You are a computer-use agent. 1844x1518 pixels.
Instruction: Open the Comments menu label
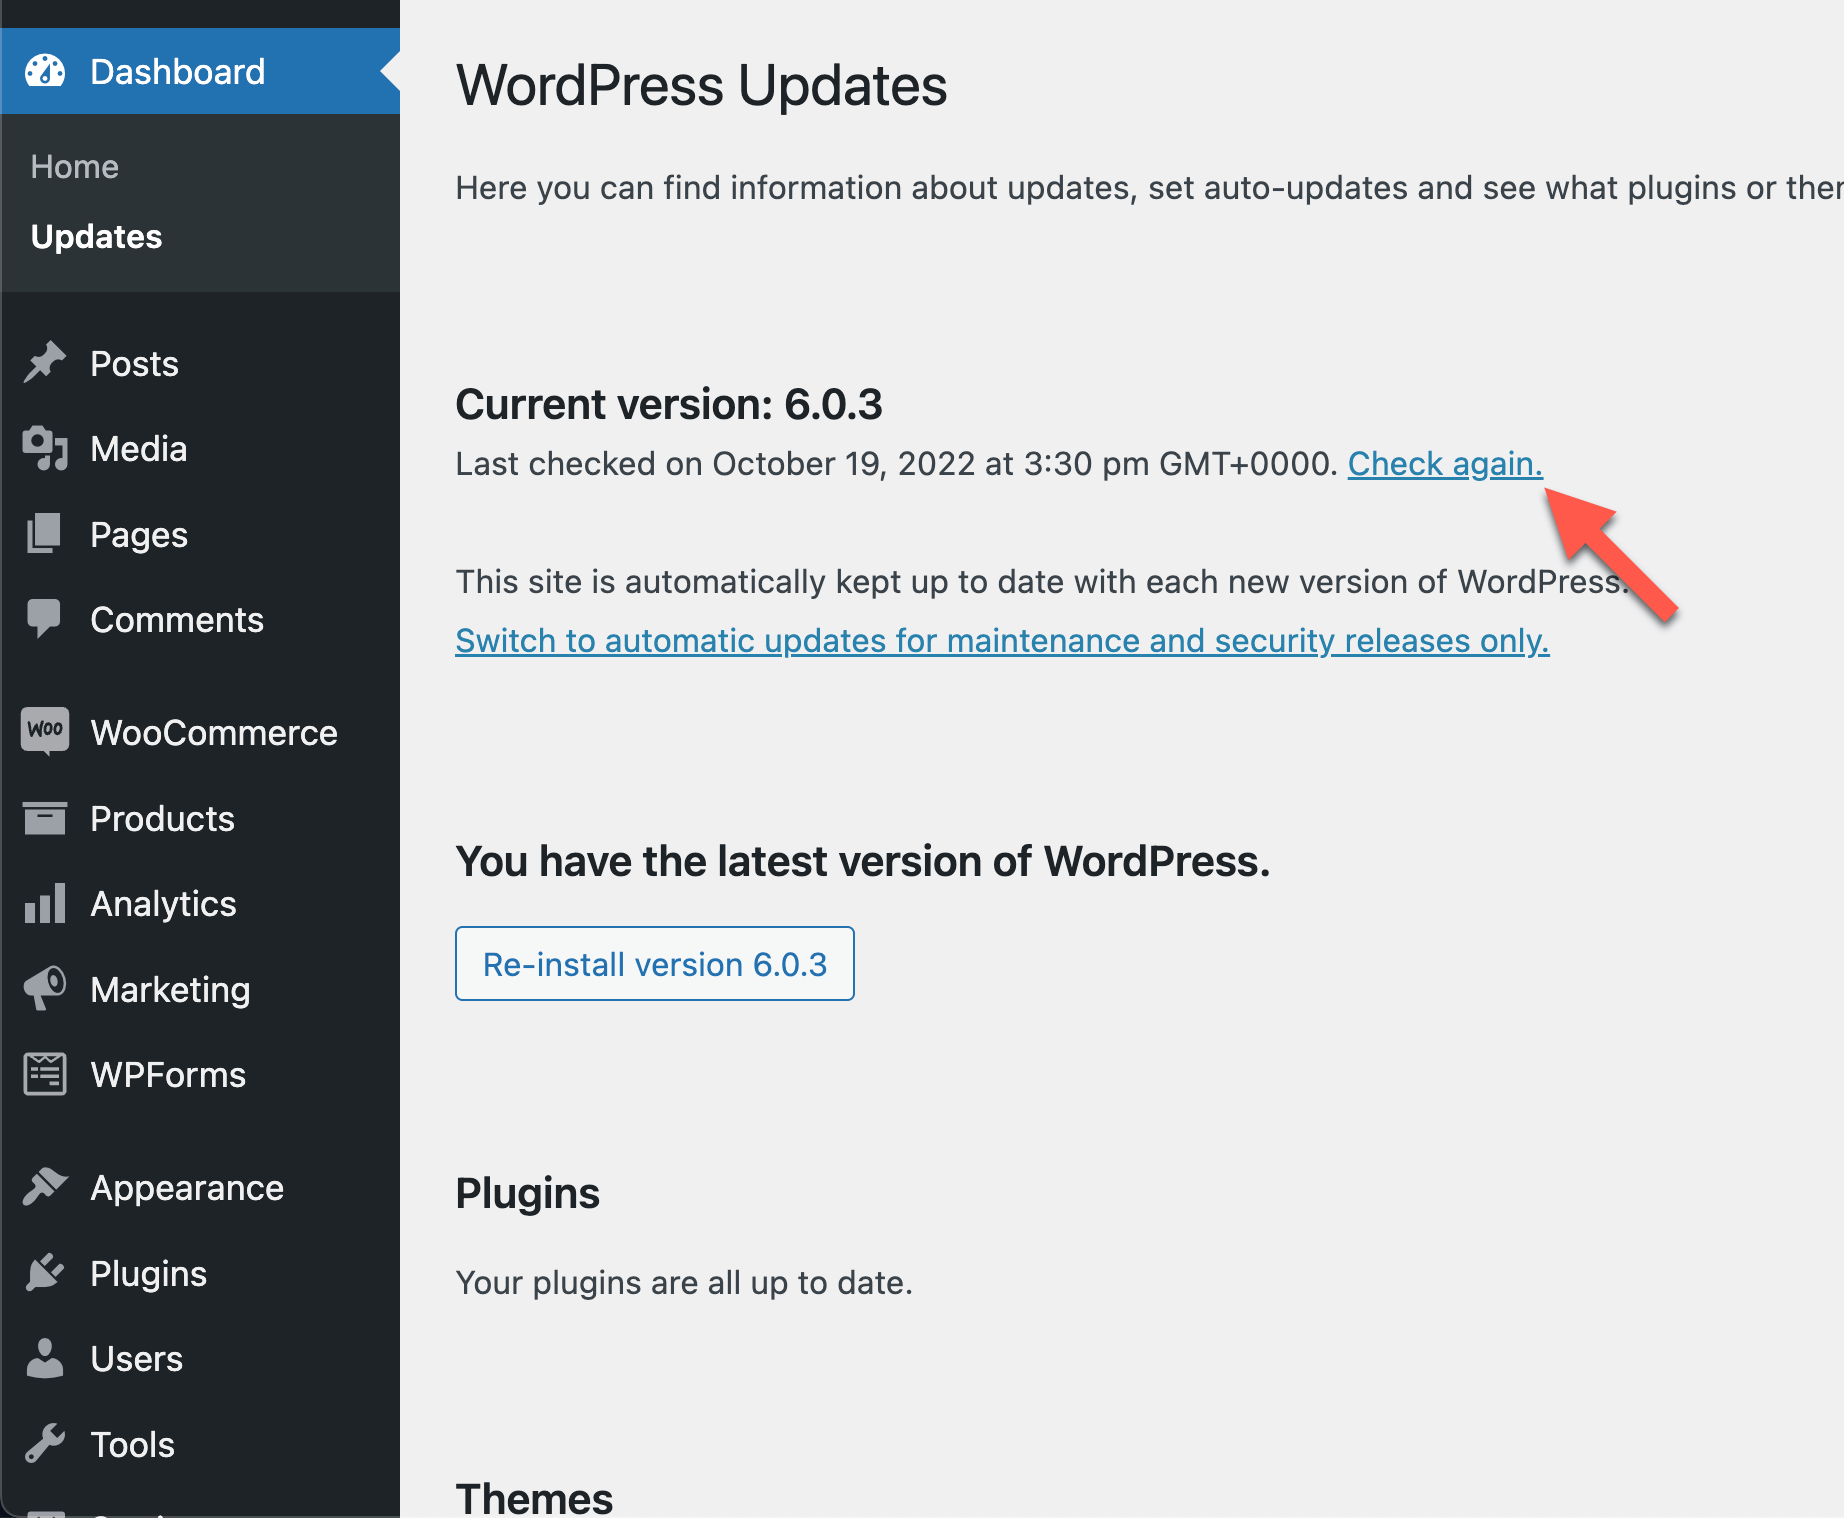[x=177, y=620]
